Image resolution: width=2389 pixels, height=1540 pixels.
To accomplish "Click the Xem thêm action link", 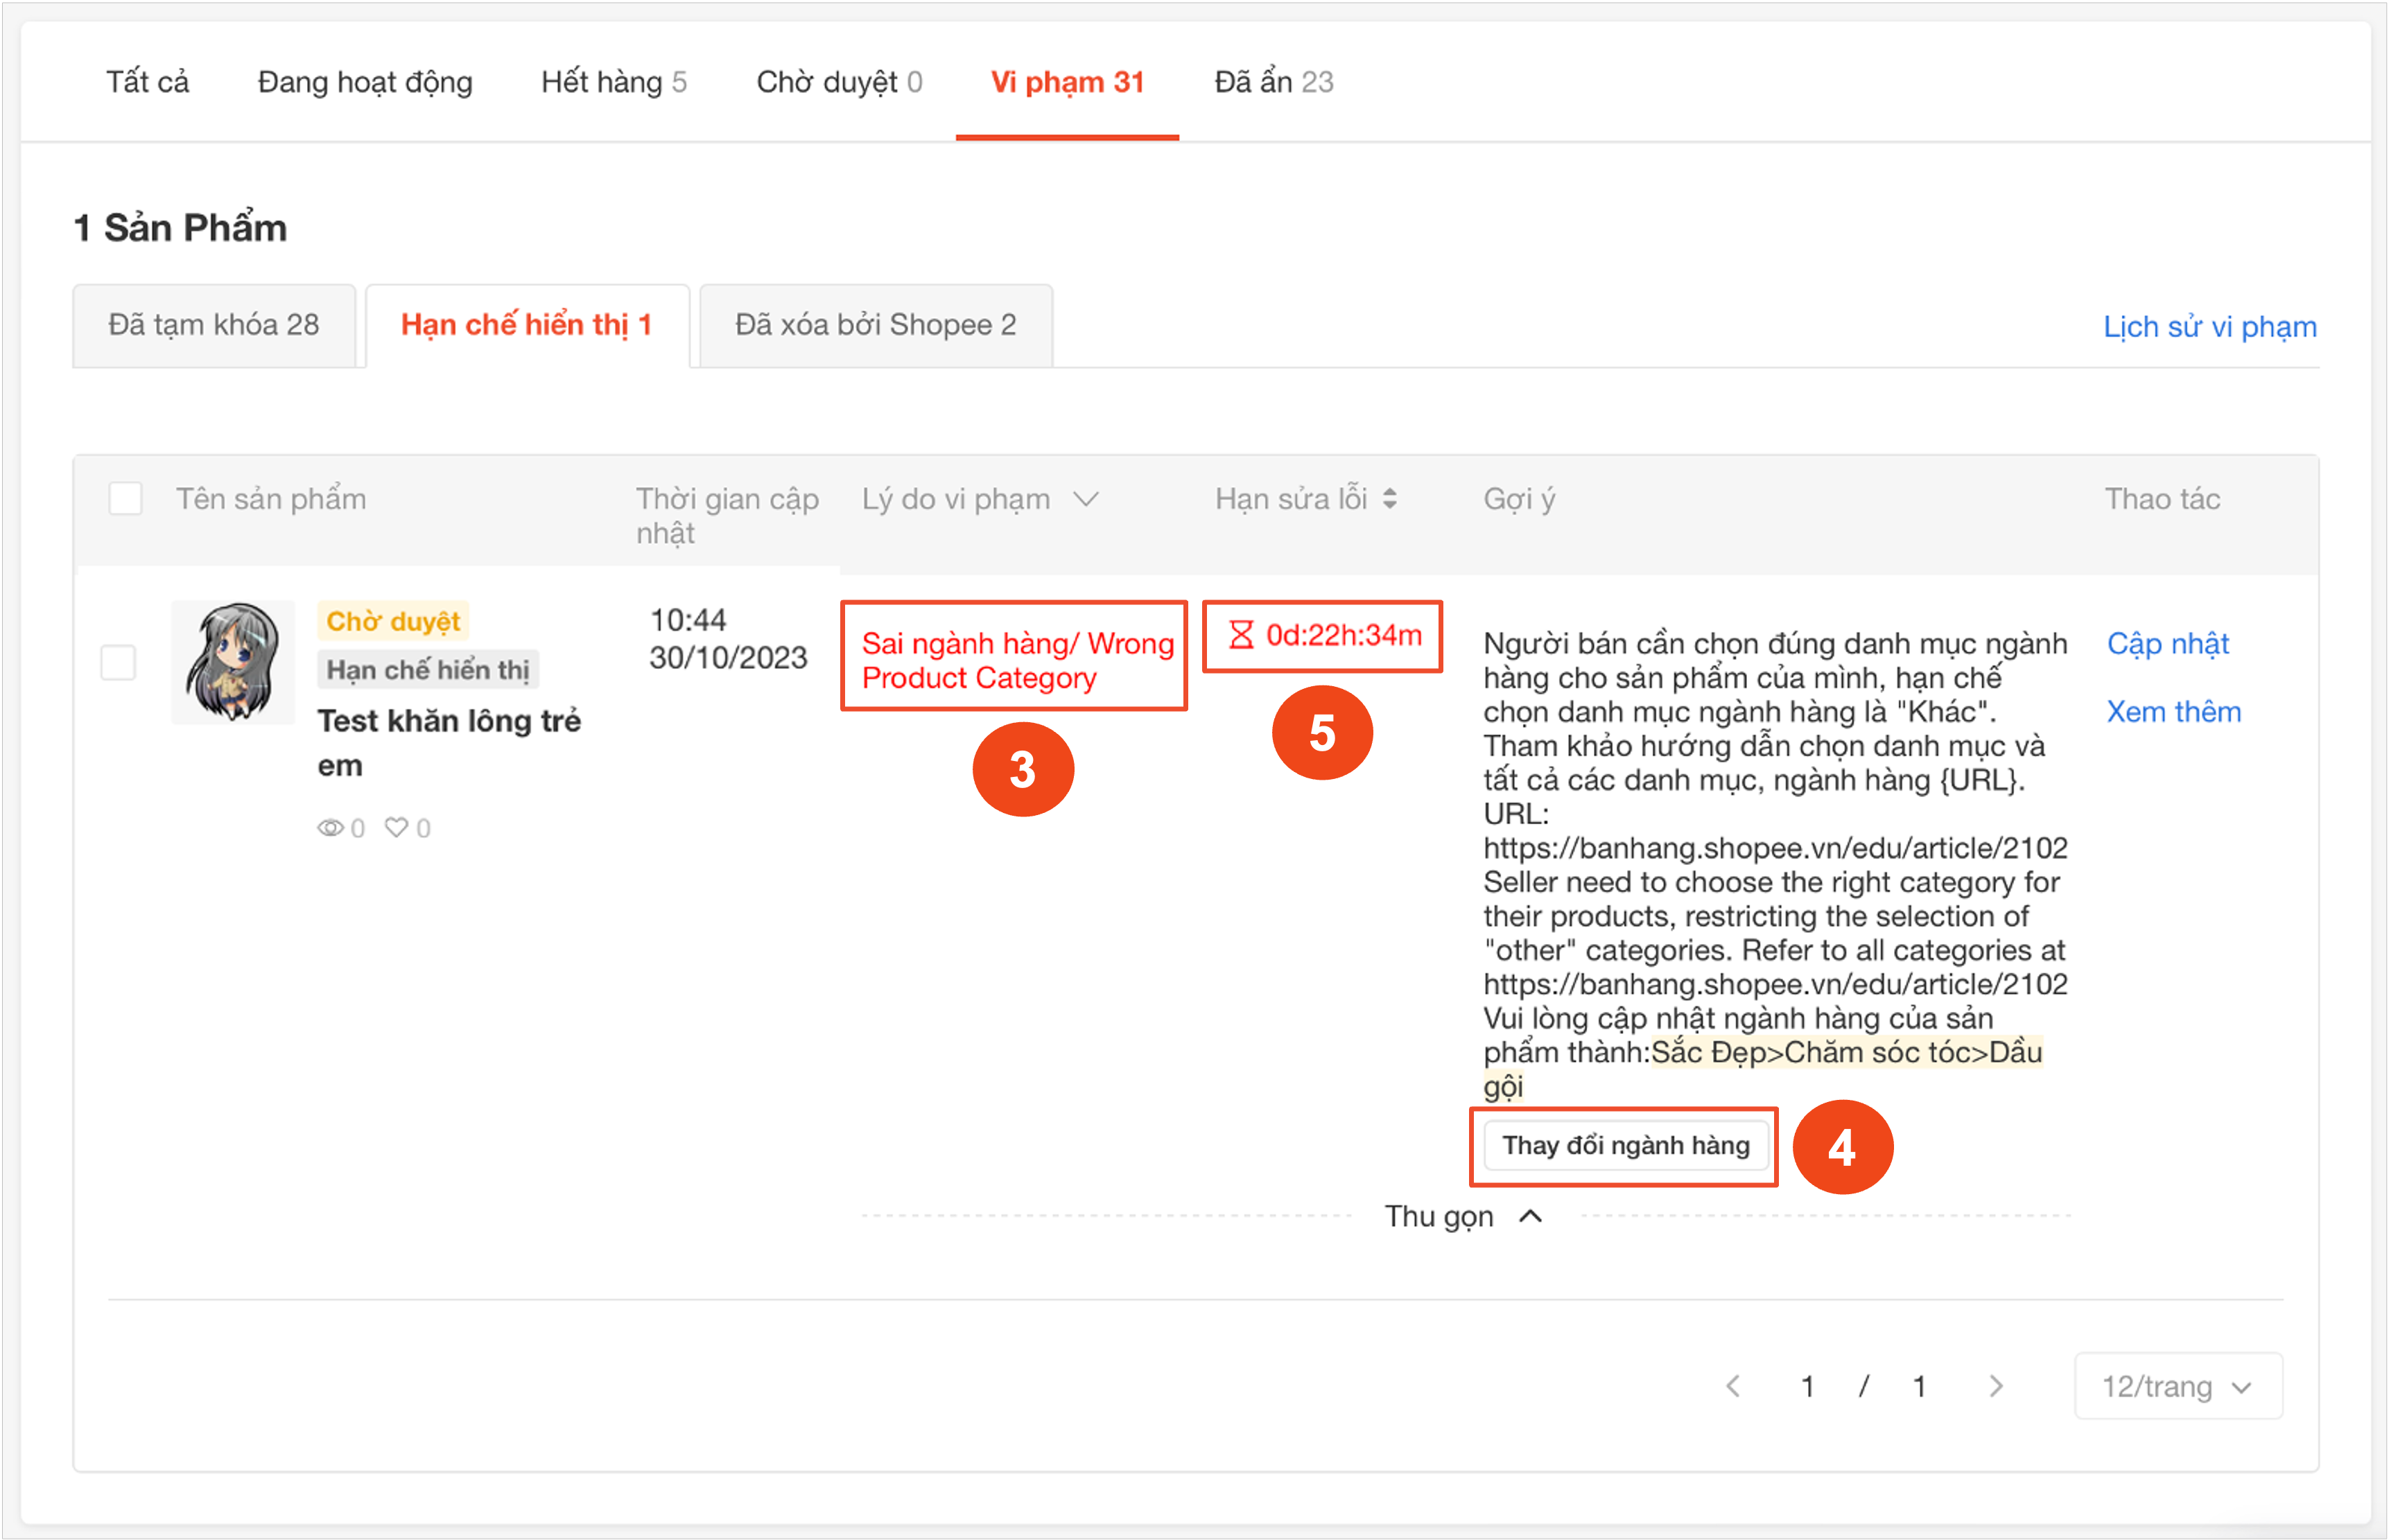I will 2173,712.
